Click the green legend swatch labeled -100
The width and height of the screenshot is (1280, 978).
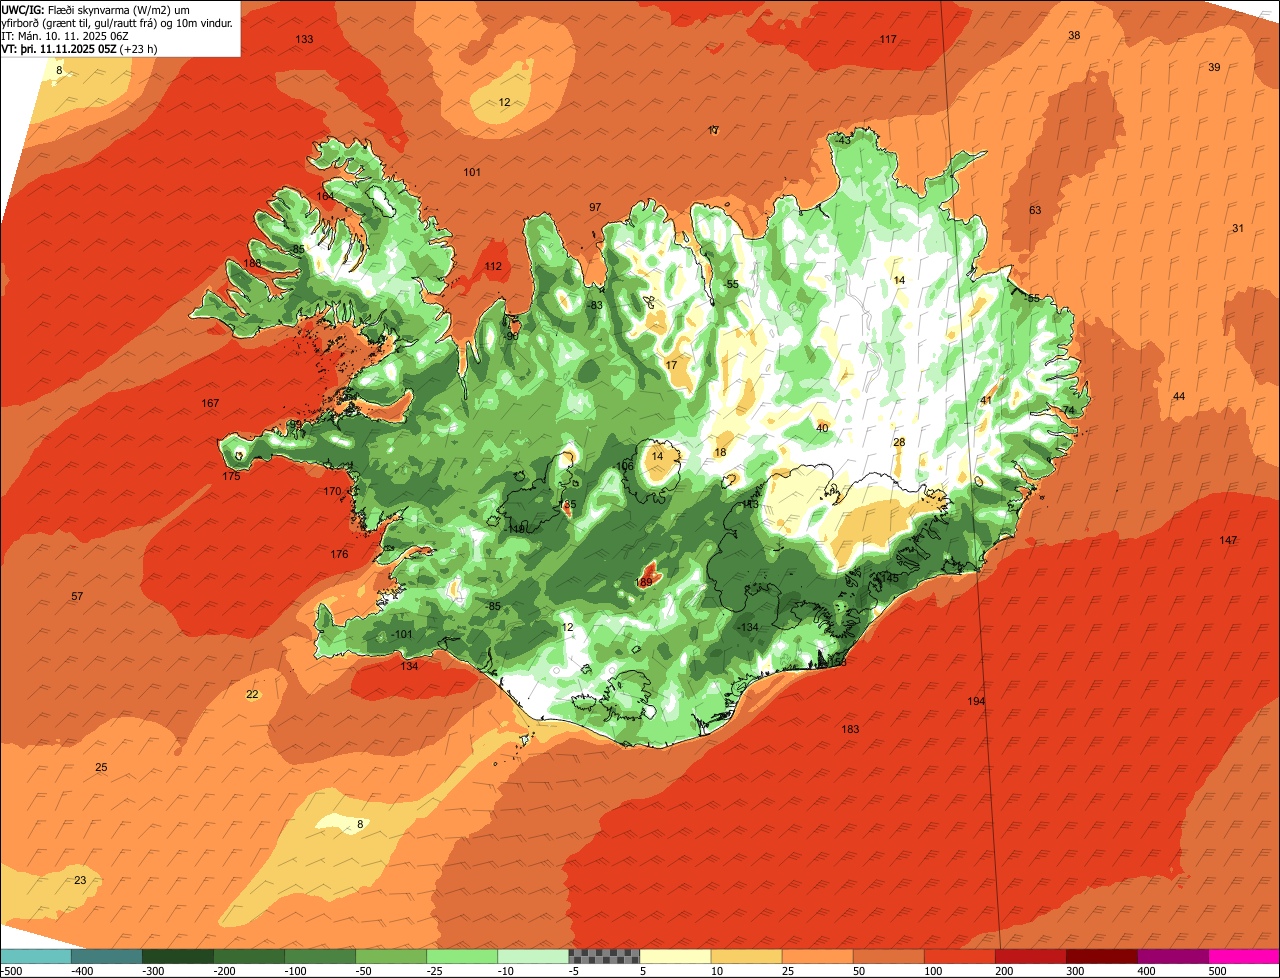click(x=319, y=956)
